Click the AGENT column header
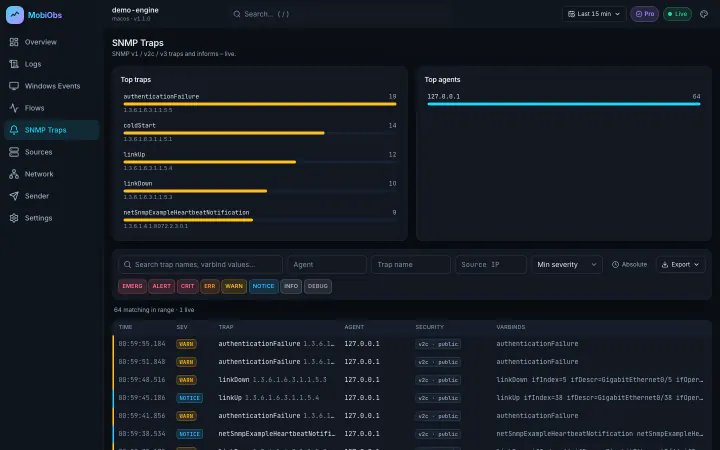Image resolution: width=720 pixels, height=450 pixels. tap(354, 327)
